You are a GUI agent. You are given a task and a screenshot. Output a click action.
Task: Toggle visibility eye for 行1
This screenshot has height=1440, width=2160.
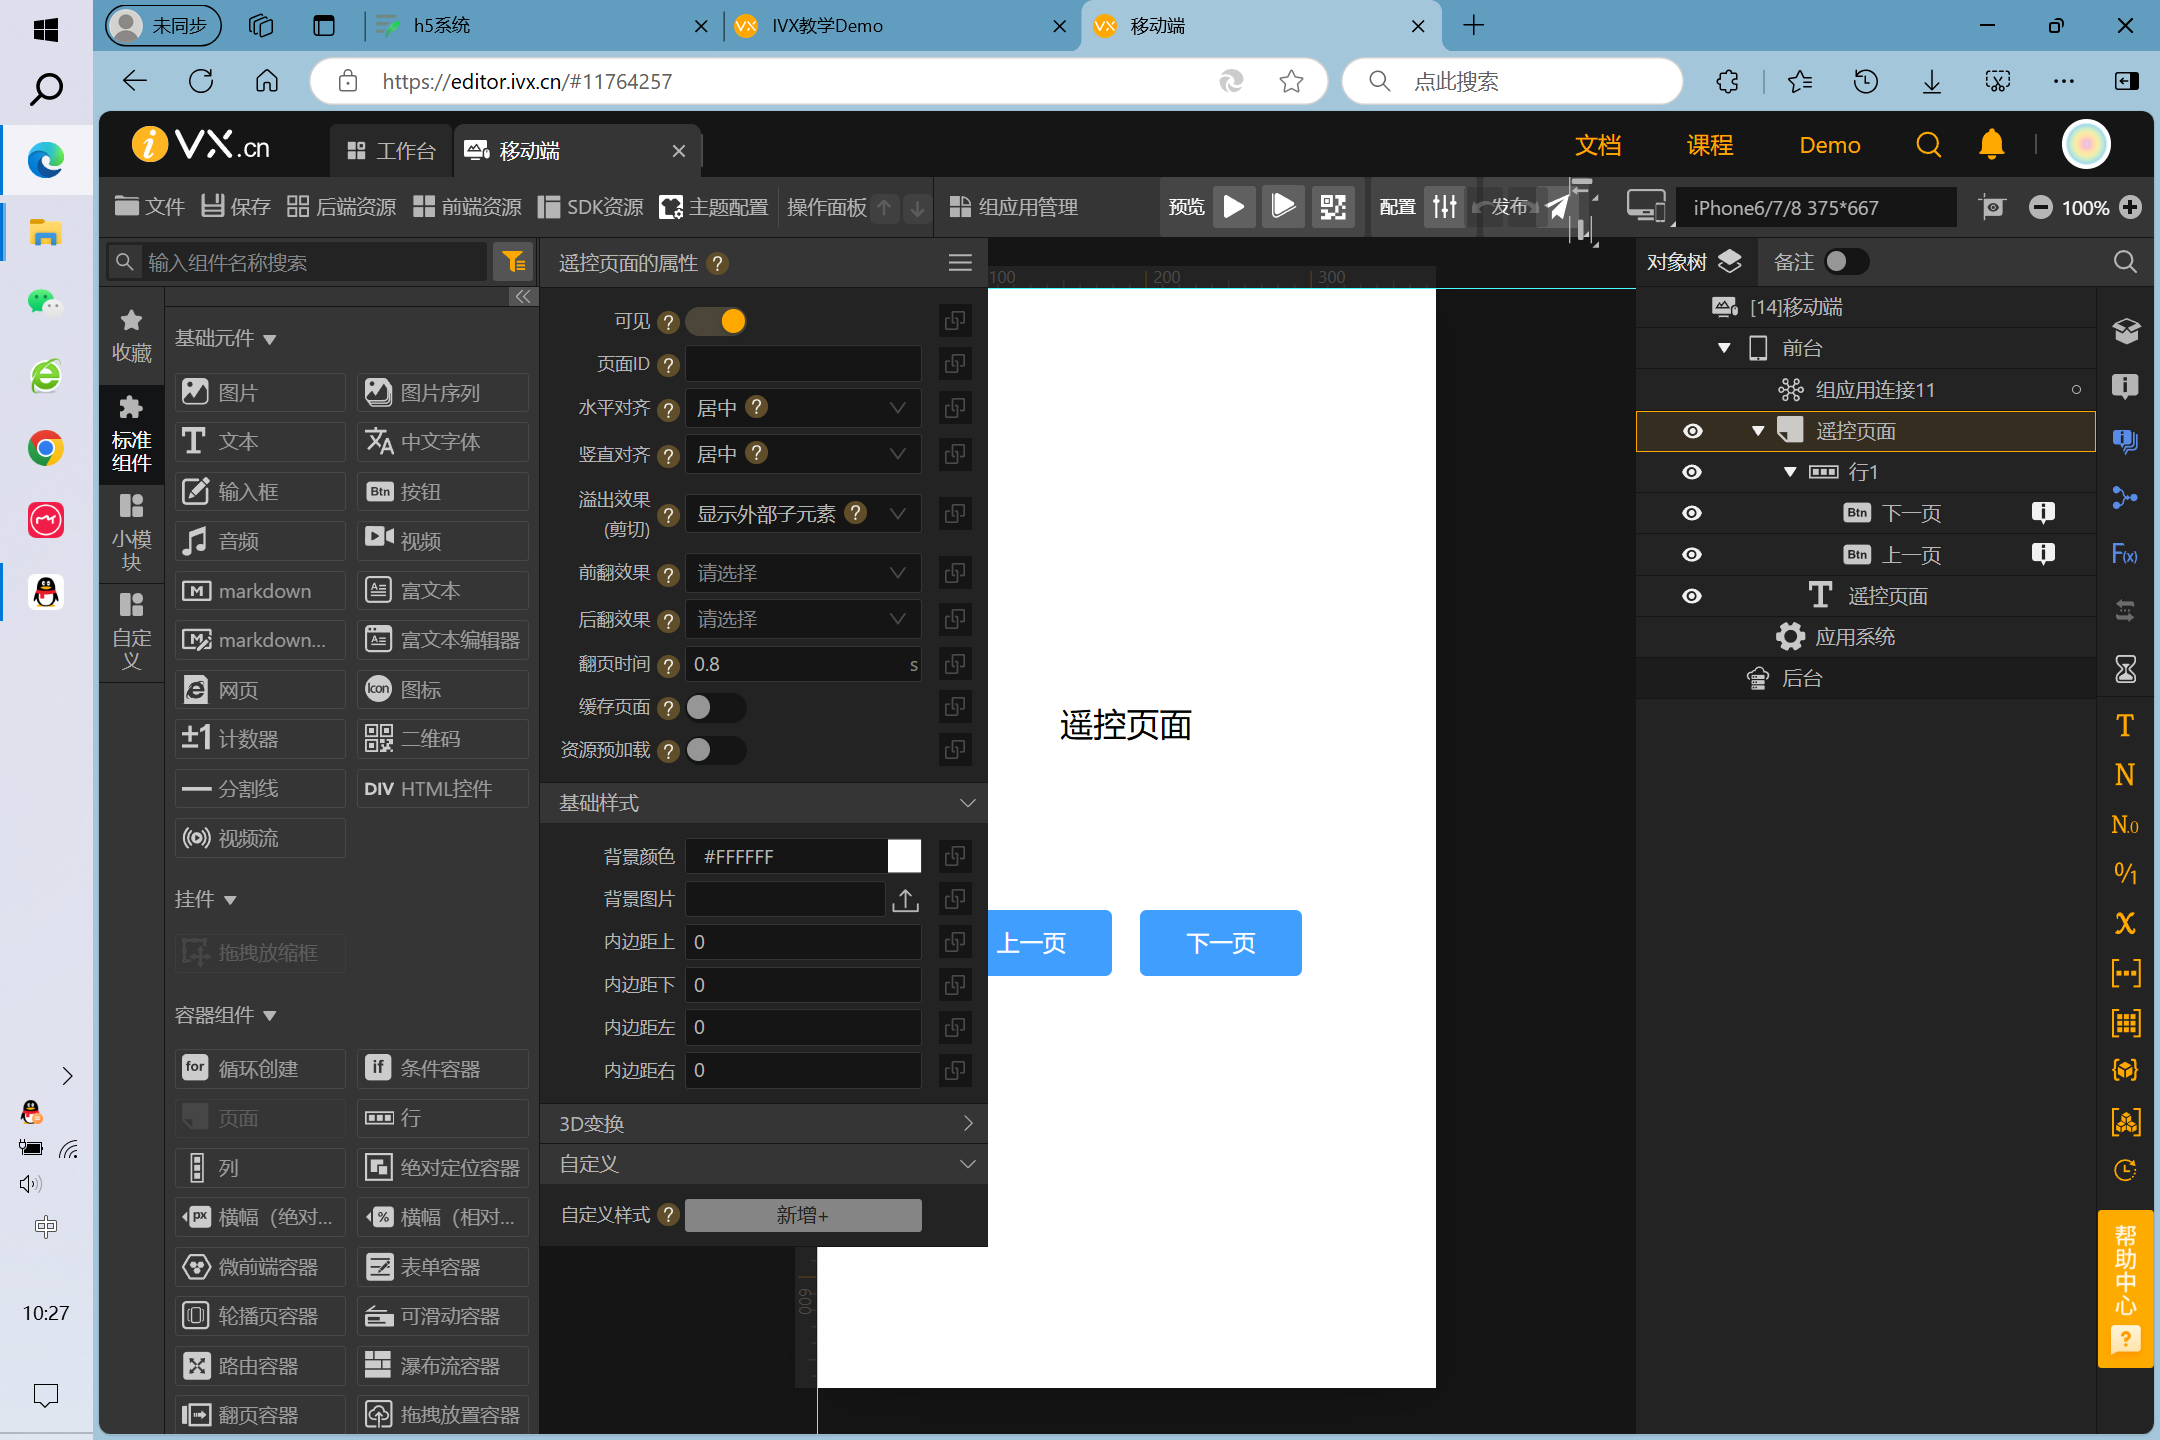pos(1692,472)
